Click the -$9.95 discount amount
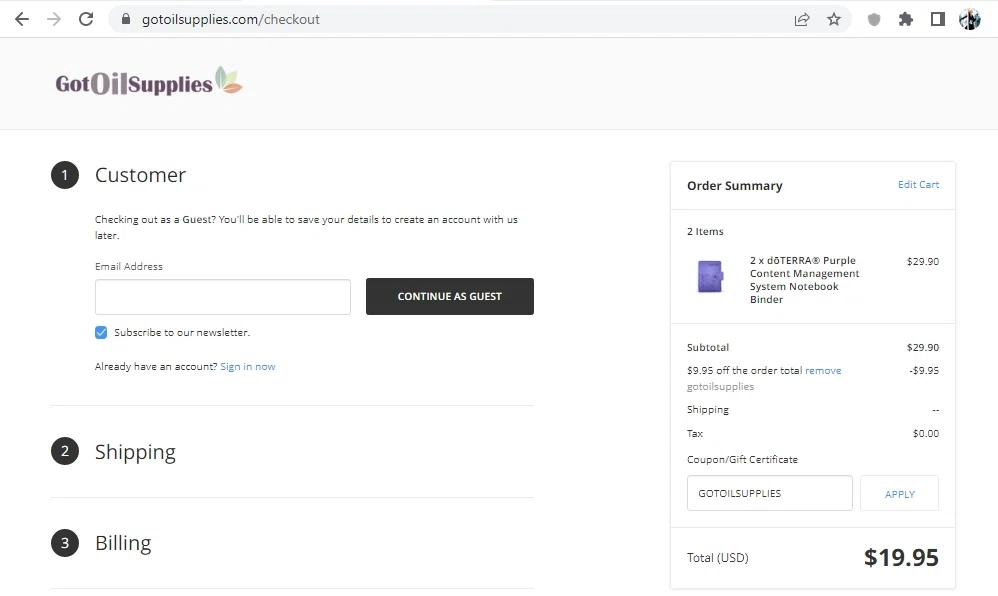 (924, 371)
